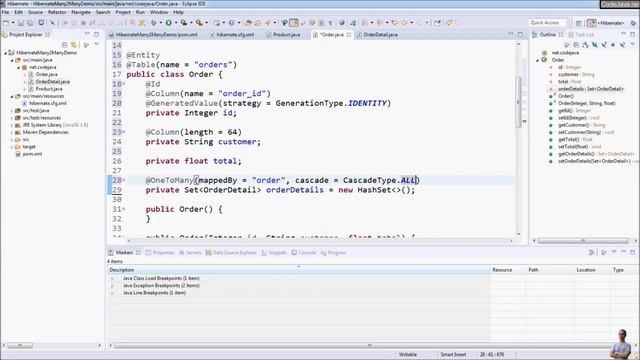Click the editor vertical scrollbar thumb

[x=518, y=102]
